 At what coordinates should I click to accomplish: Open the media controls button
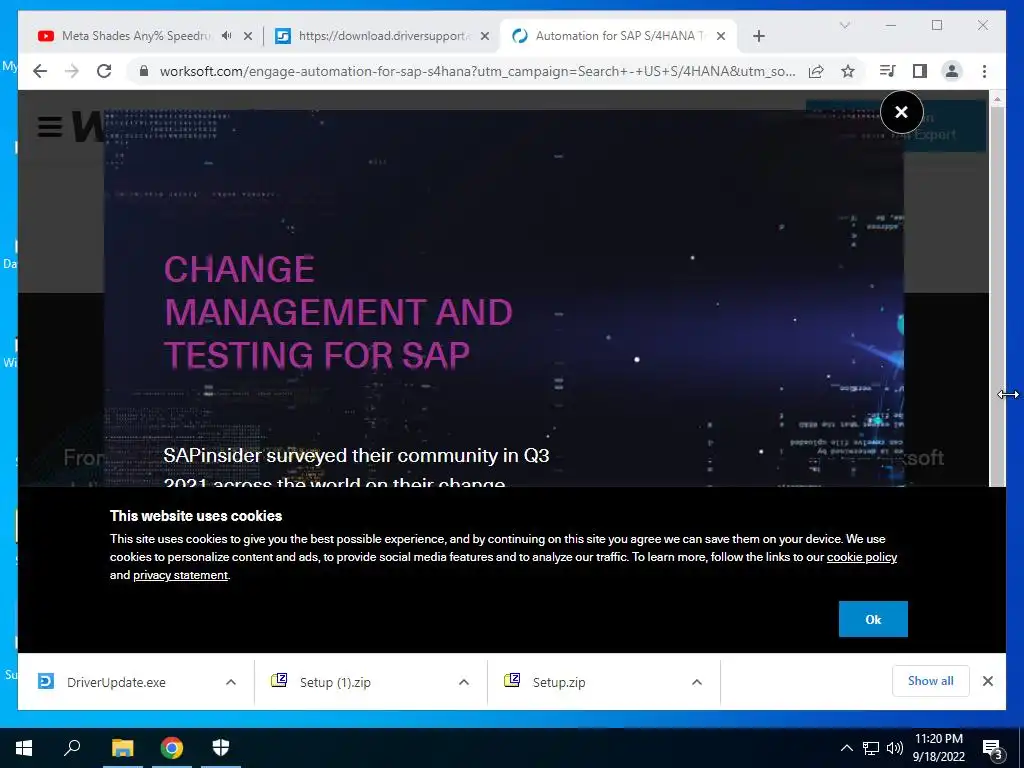coord(888,71)
